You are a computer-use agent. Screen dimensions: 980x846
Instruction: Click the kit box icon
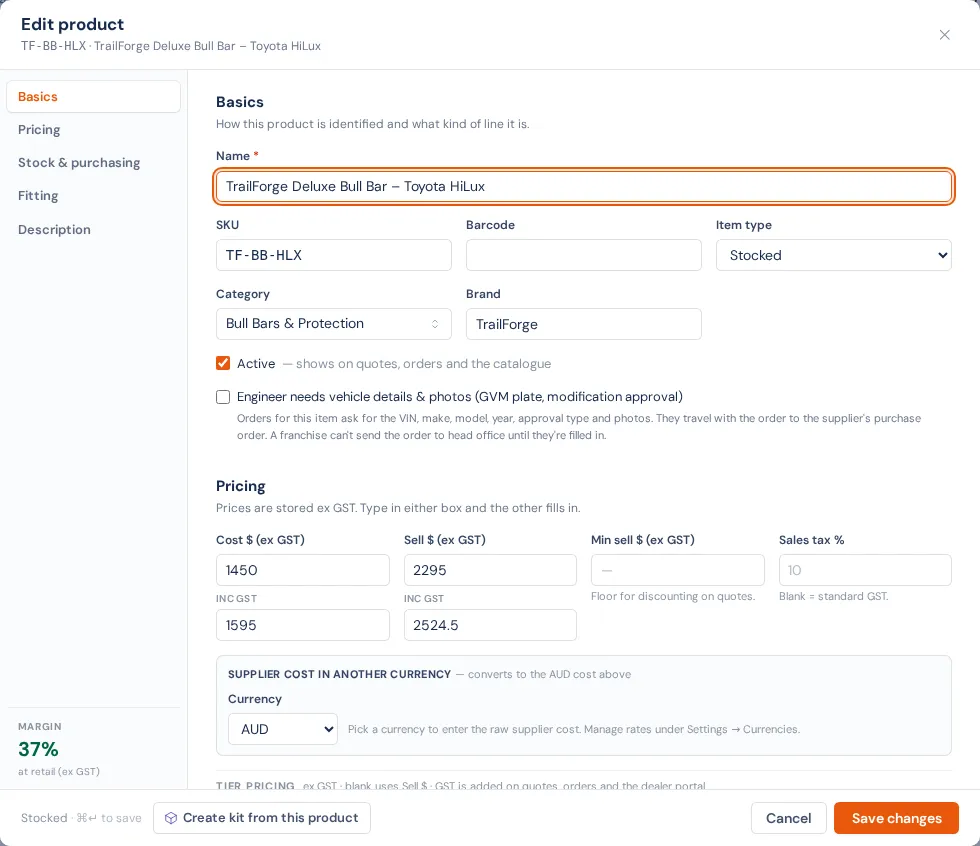171,818
